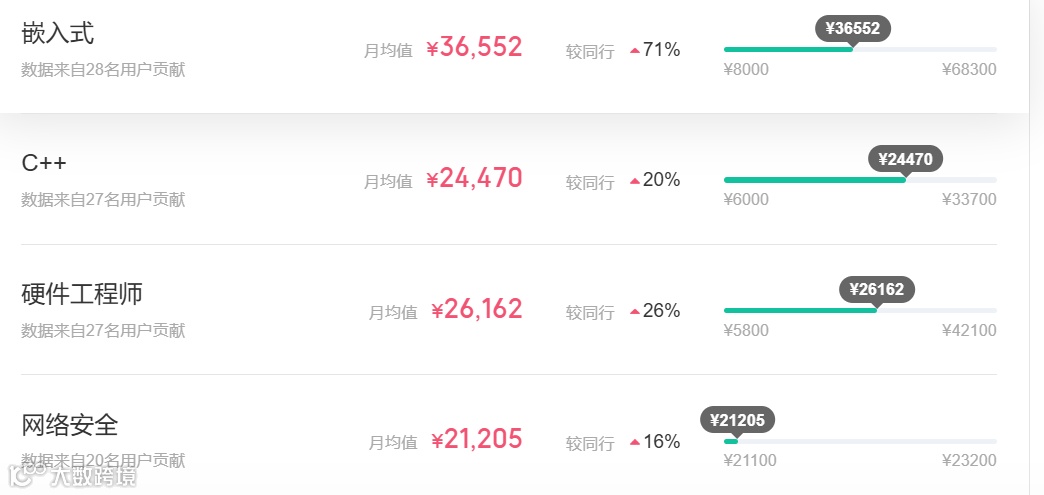Open the C++ job category

click(x=44, y=163)
